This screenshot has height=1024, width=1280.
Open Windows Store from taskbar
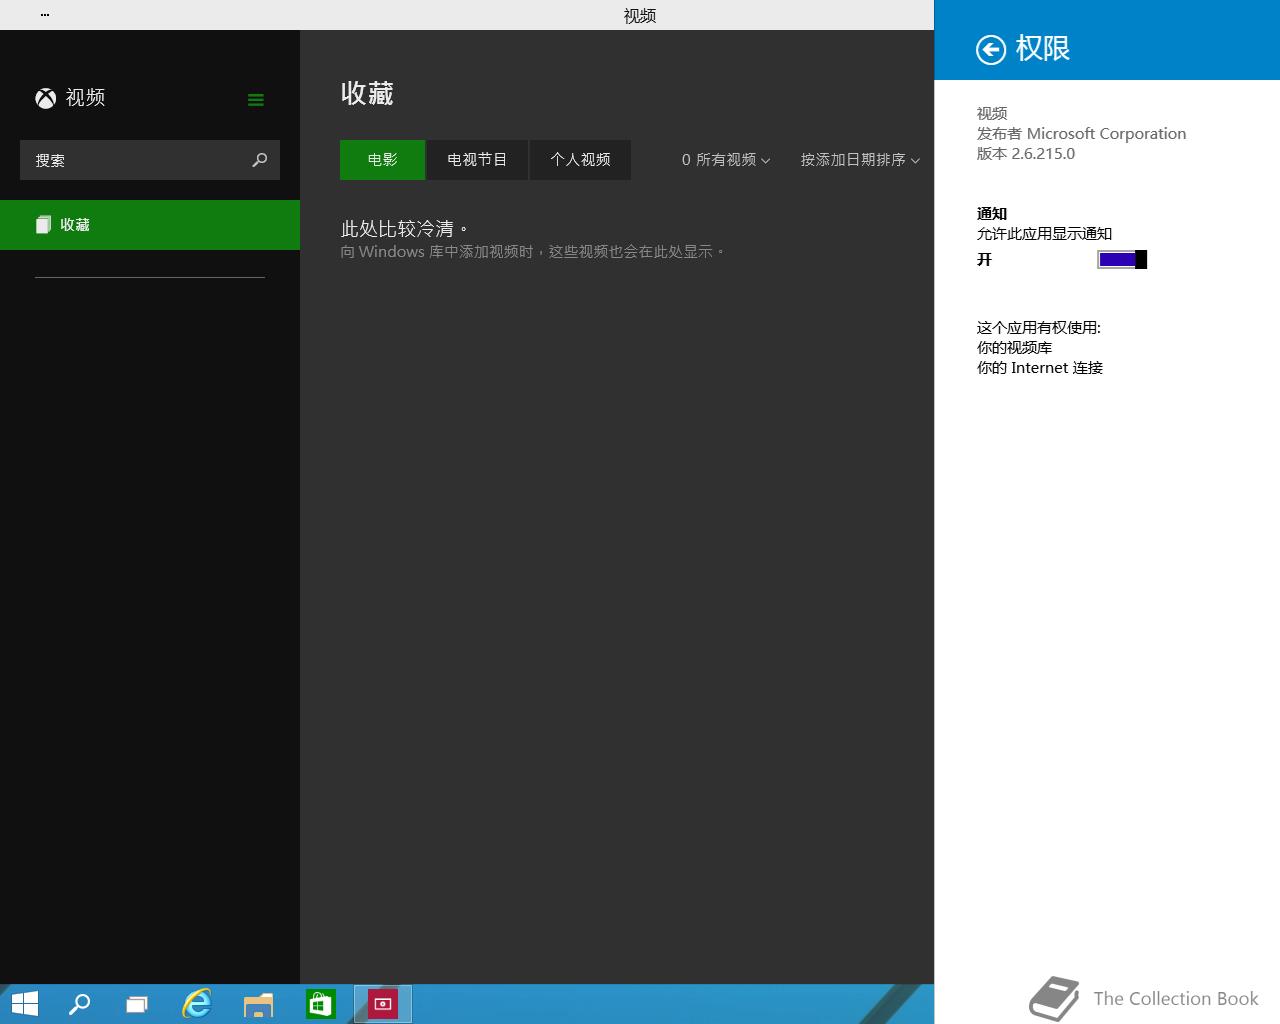click(320, 1004)
